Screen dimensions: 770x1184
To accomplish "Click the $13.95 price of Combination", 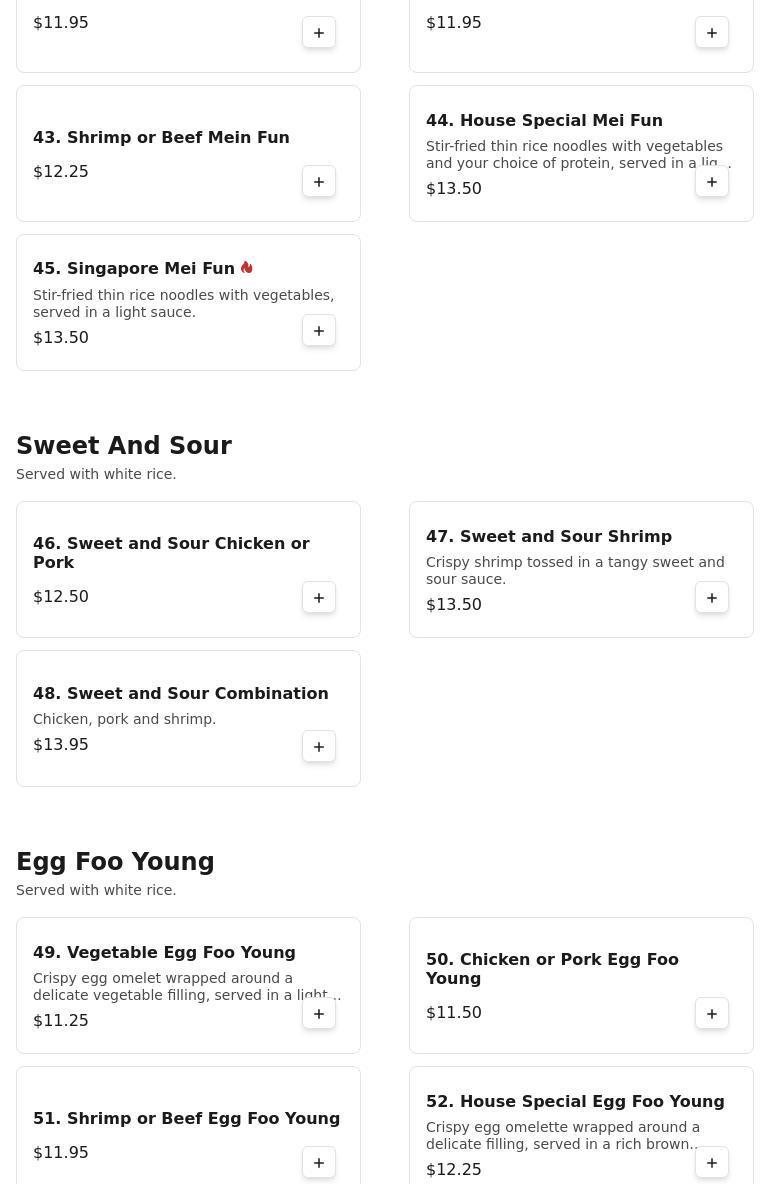I will 60,745.
